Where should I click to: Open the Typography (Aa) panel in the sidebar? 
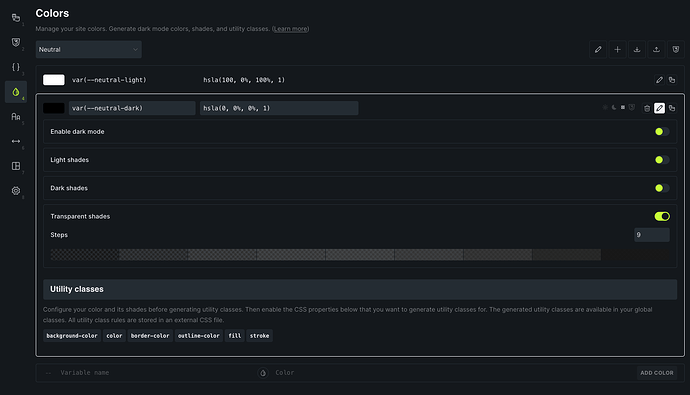point(16,117)
